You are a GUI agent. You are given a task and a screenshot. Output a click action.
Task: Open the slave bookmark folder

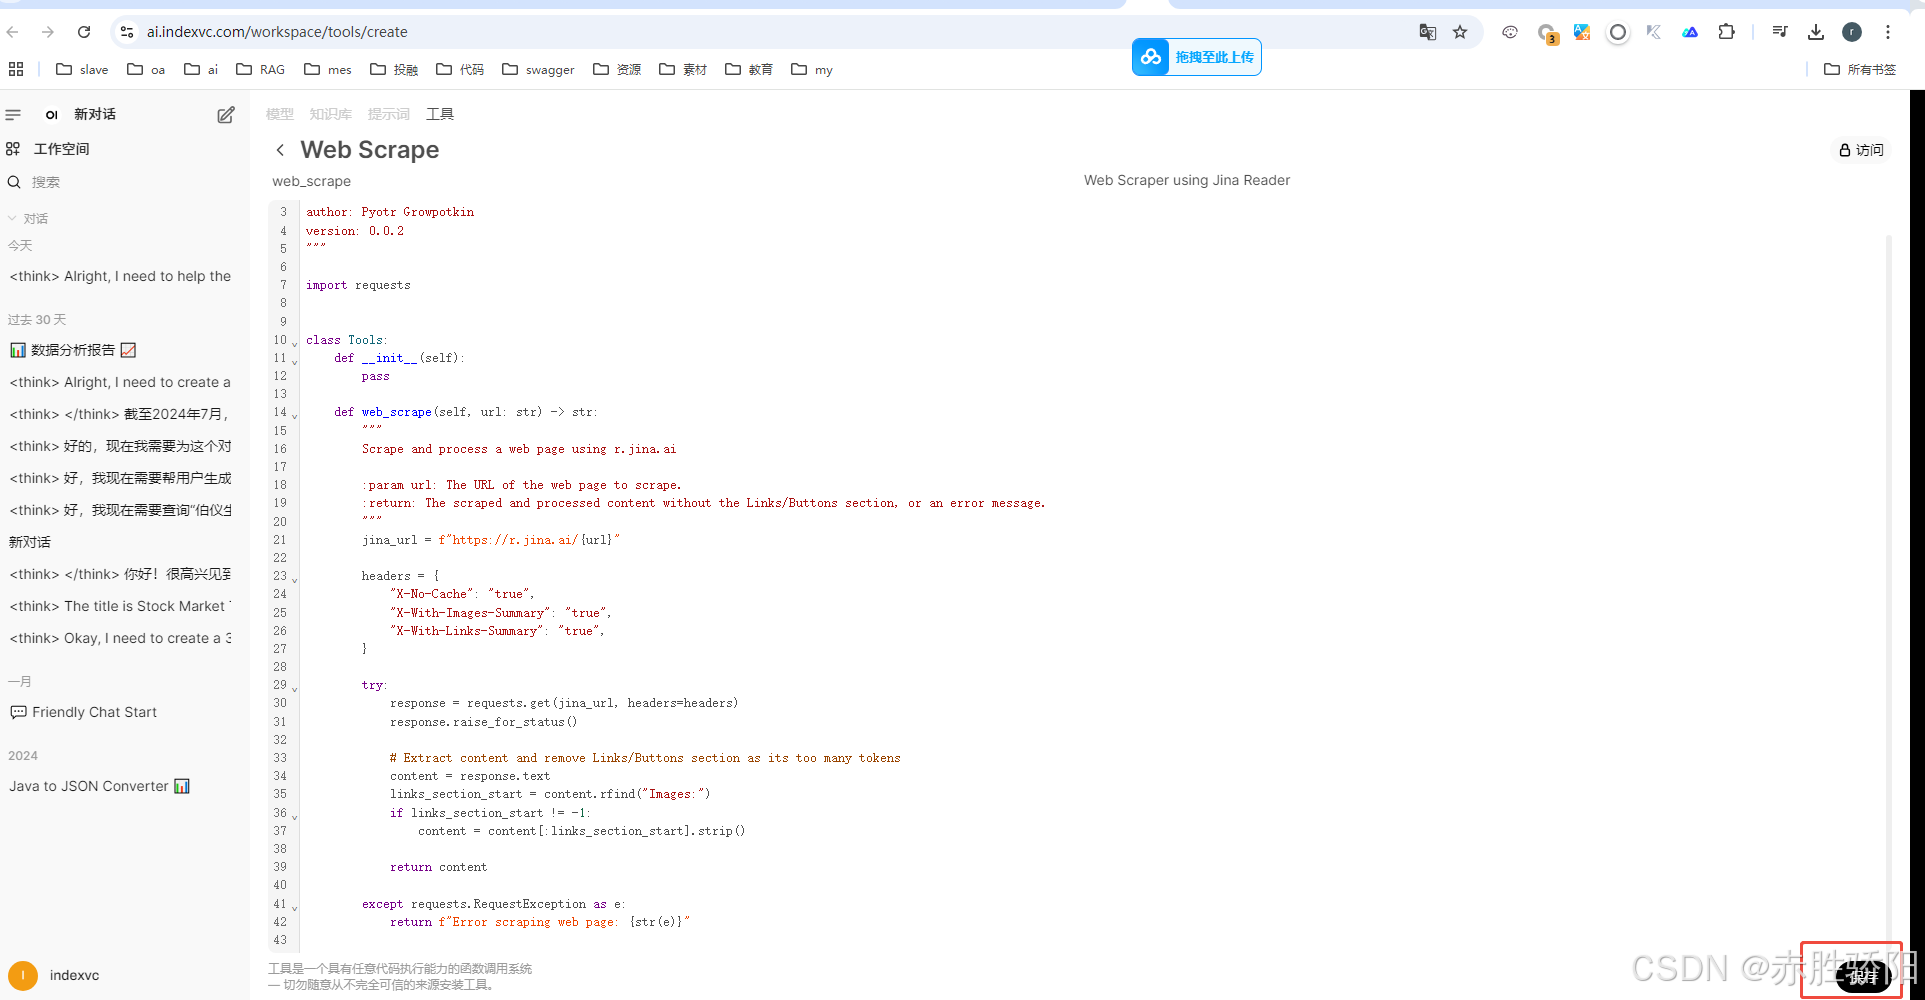click(82, 69)
